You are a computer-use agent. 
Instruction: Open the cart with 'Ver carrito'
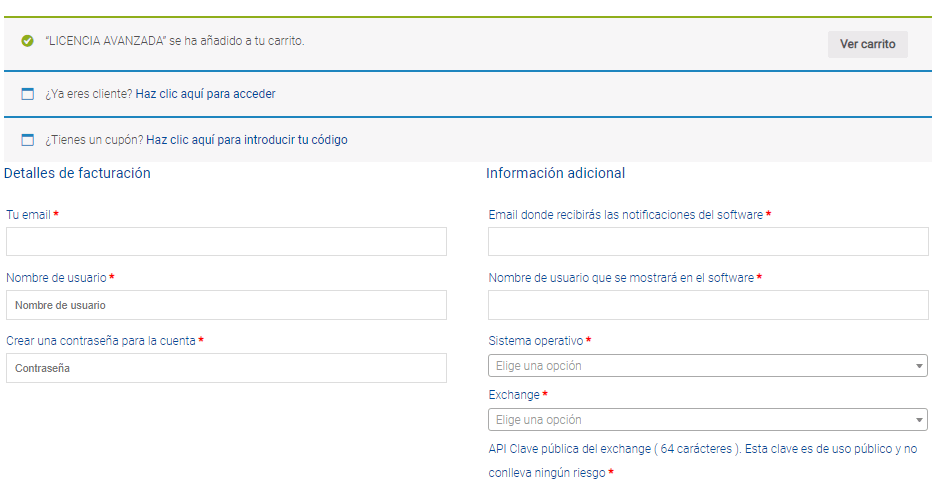point(868,44)
